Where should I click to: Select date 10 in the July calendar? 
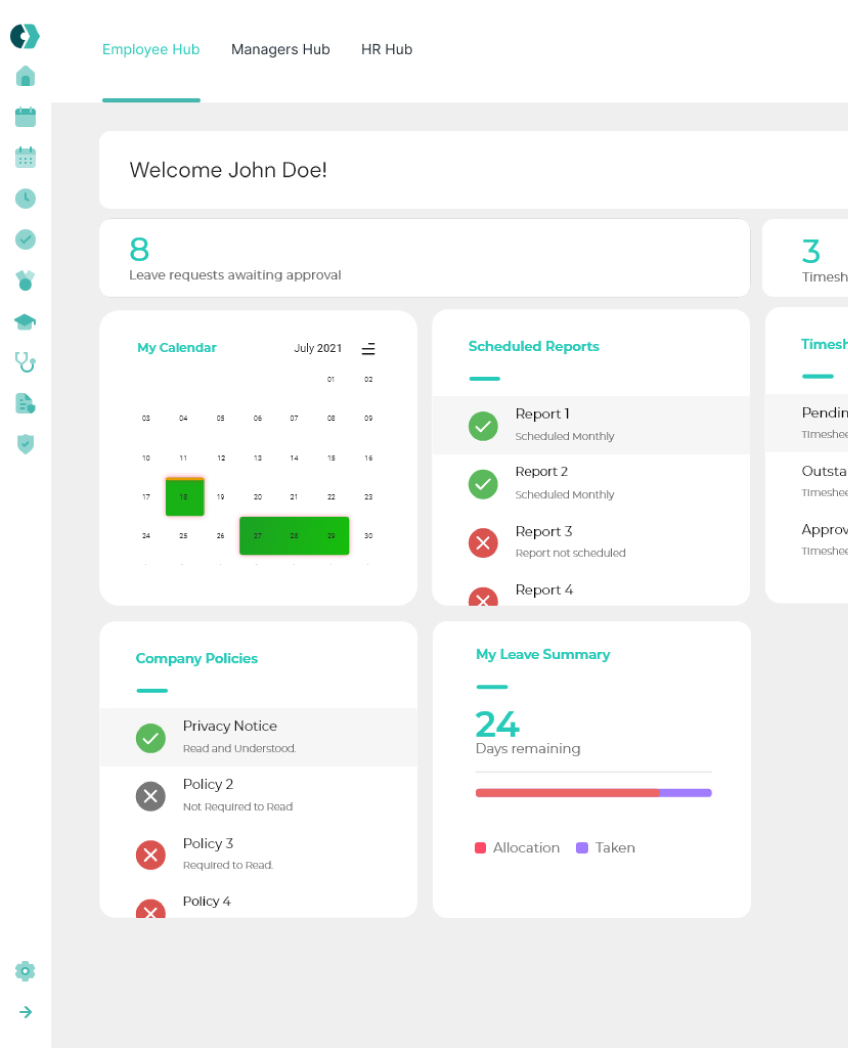146,458
